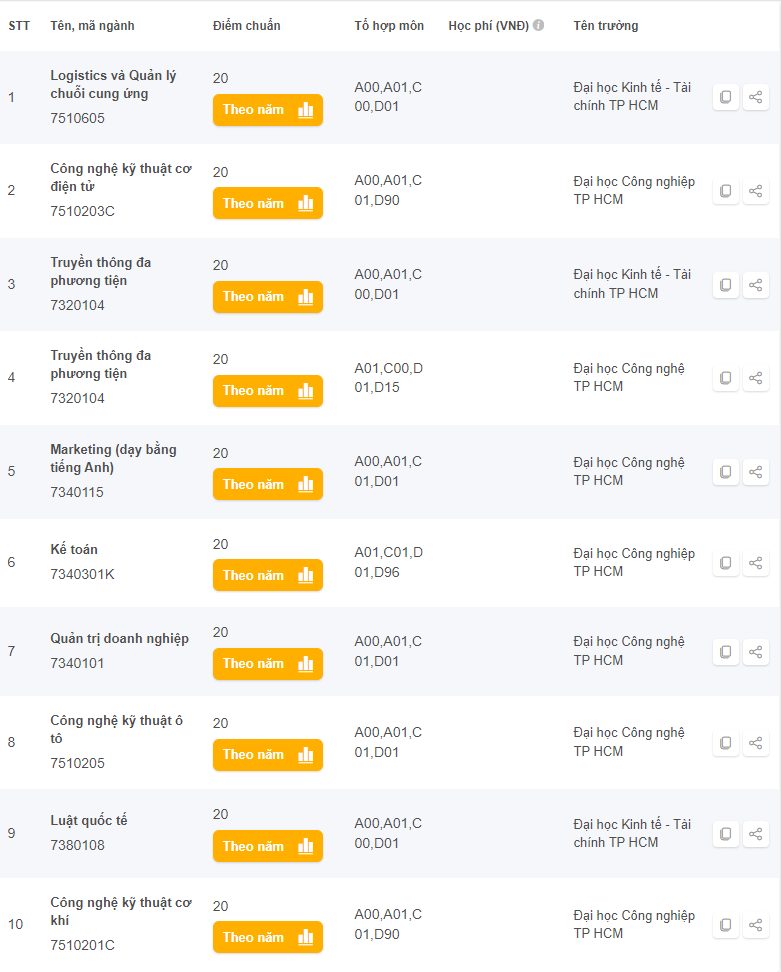Click the Tổ hợp môn column header
781x972 pixels.
pos(389,25)
